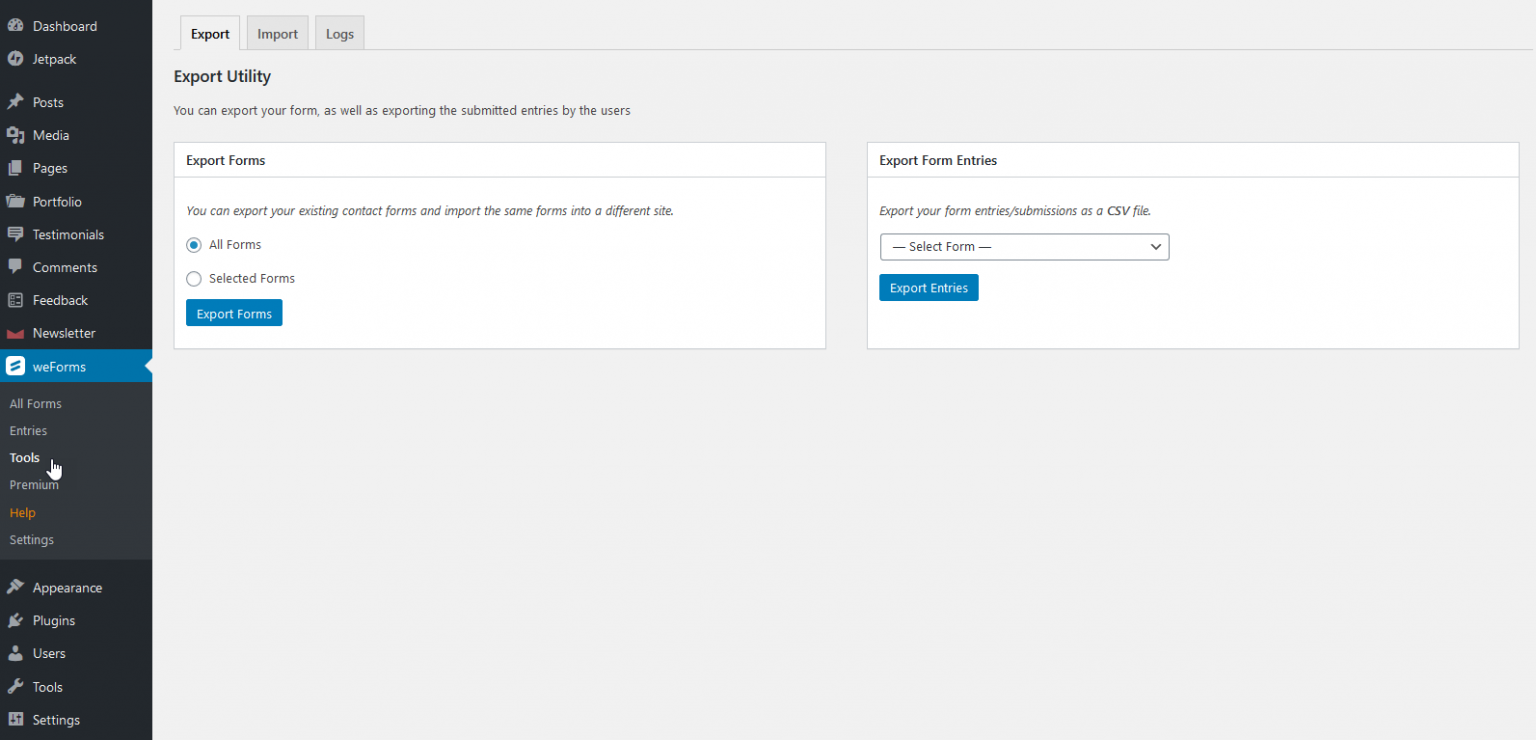The width and height of the screenshot is (1536, 740).
Task: Switch to the Import tab
Action: [277, 32]
